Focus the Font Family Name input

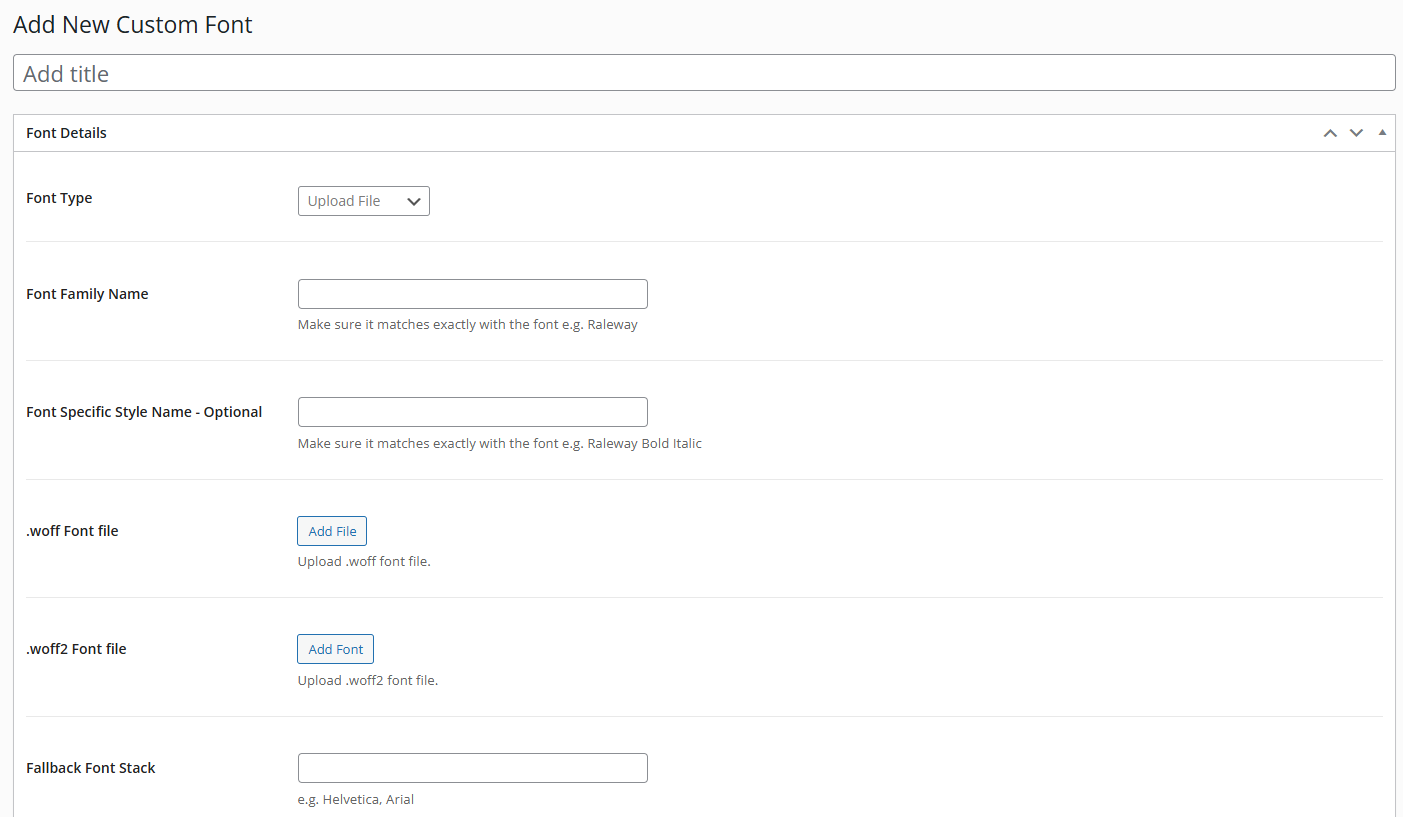point(473,294)
